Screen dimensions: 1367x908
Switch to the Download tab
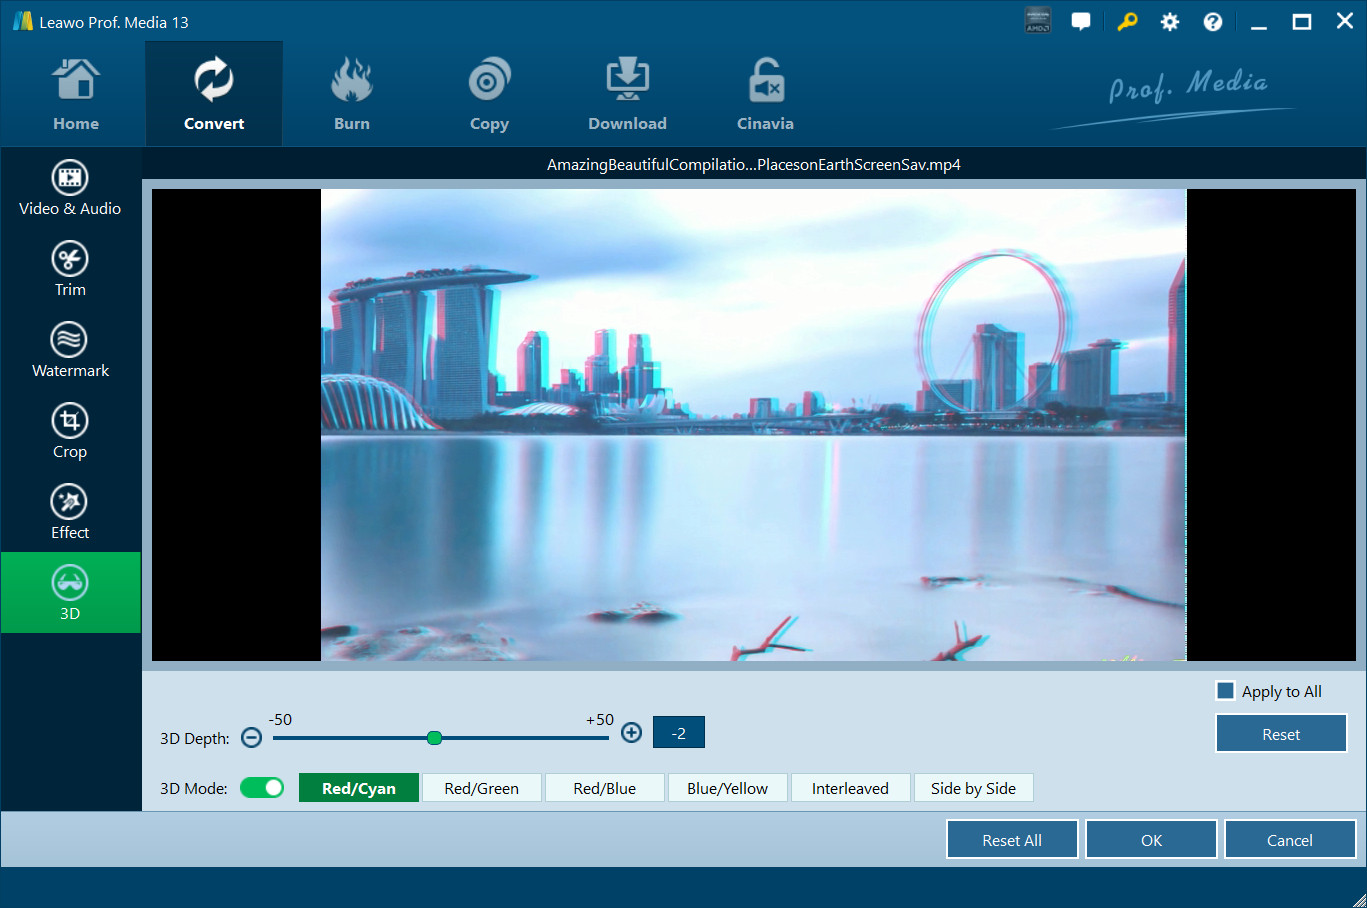(627, 95)
